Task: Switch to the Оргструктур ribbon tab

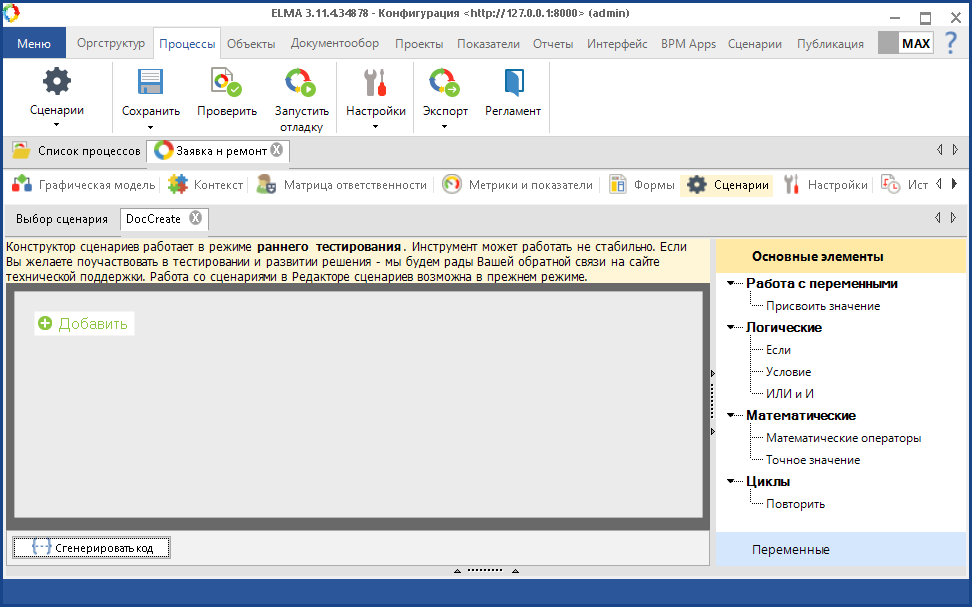Action: (110, 43)
